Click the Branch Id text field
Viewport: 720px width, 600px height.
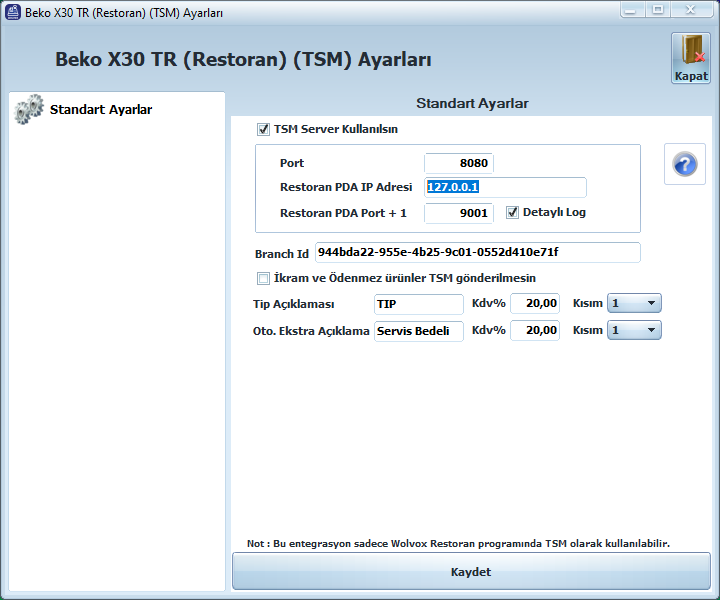click(477, 252)
